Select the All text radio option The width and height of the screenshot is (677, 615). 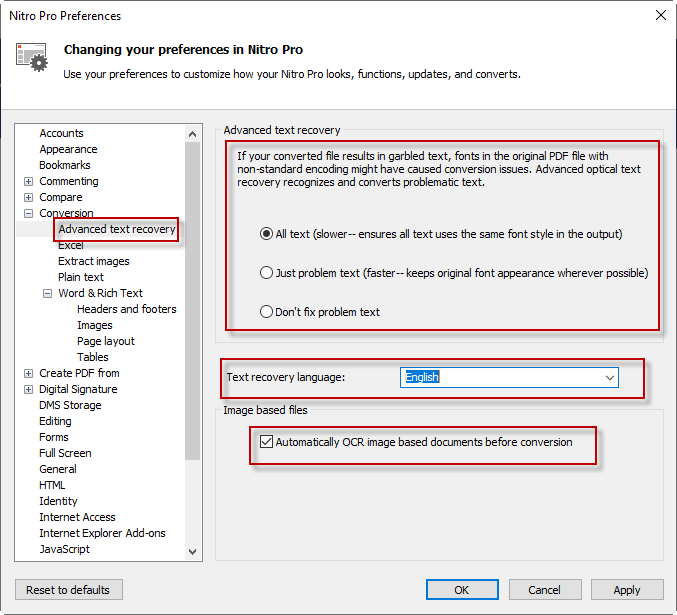pos(266,234)
